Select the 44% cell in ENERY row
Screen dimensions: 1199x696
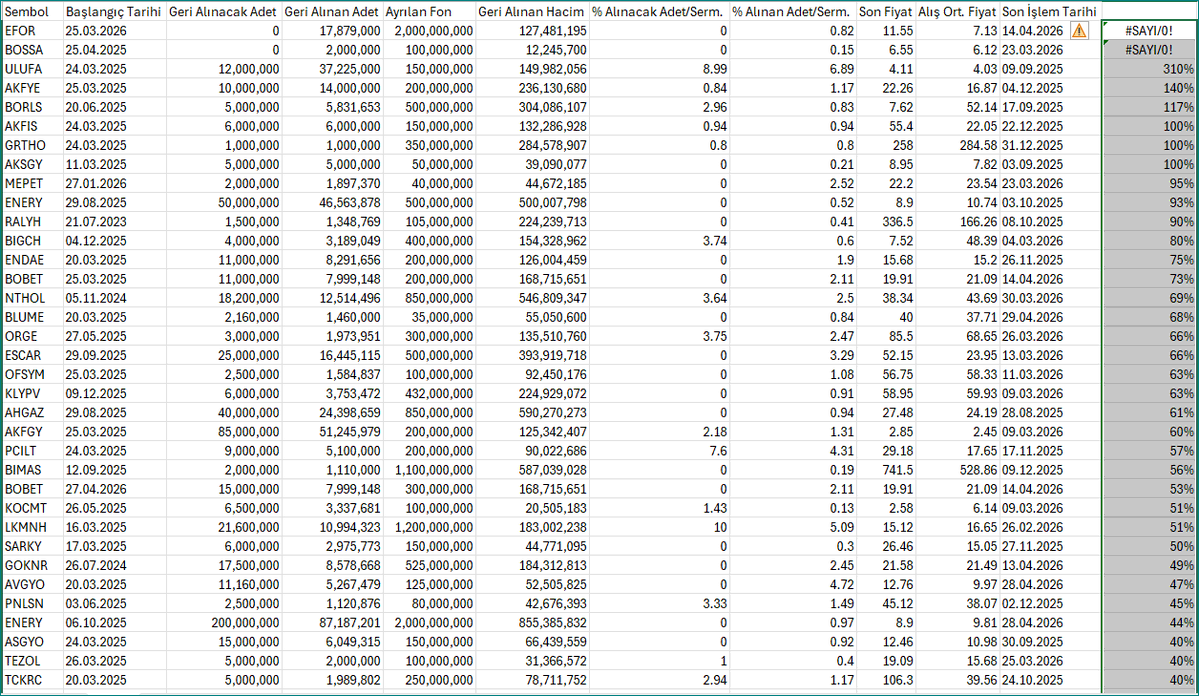1149,623
